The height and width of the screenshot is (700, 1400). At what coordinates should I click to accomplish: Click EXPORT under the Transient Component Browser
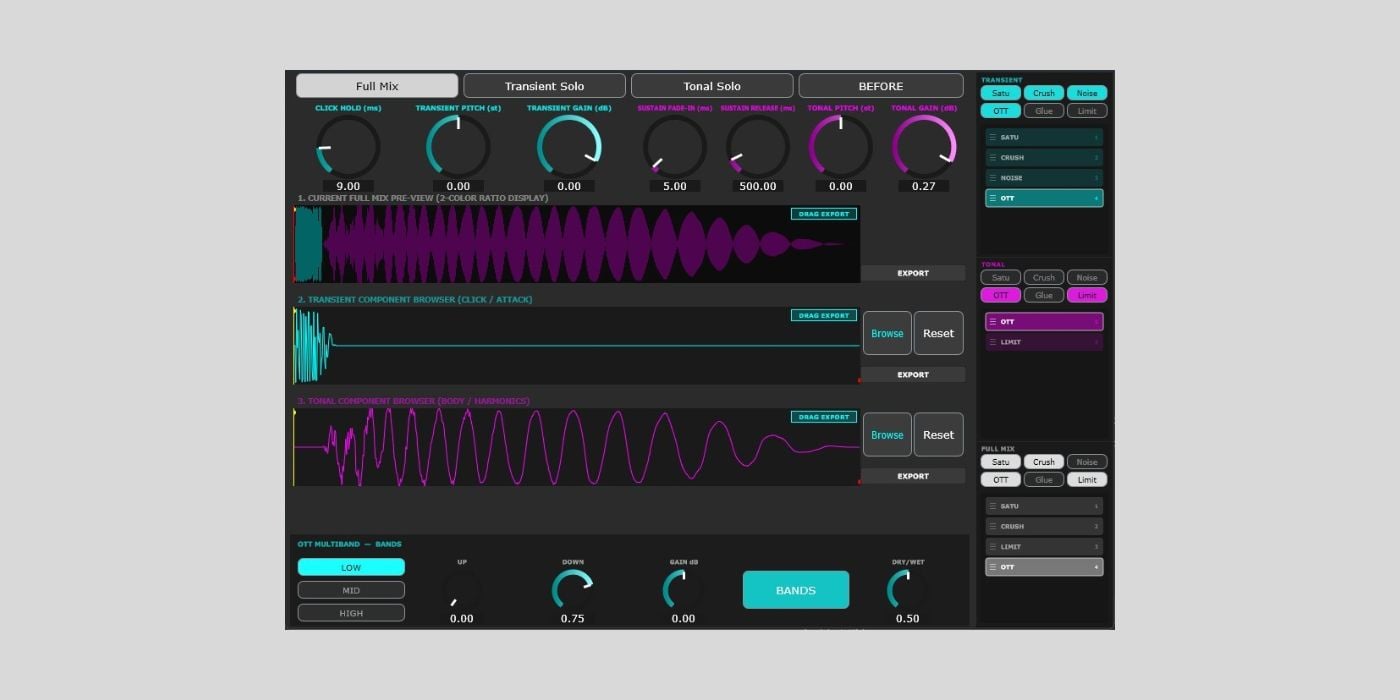point(913,375)
